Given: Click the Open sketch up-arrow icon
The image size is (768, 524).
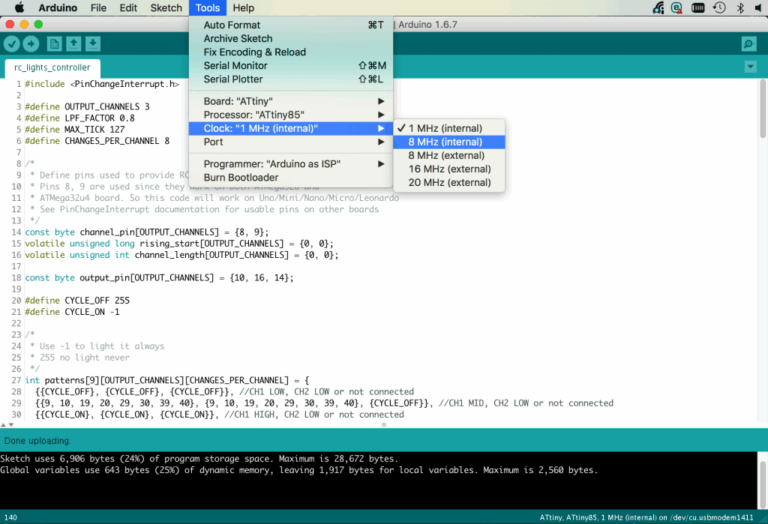Looking at the screenshot, I should point(74,44).
